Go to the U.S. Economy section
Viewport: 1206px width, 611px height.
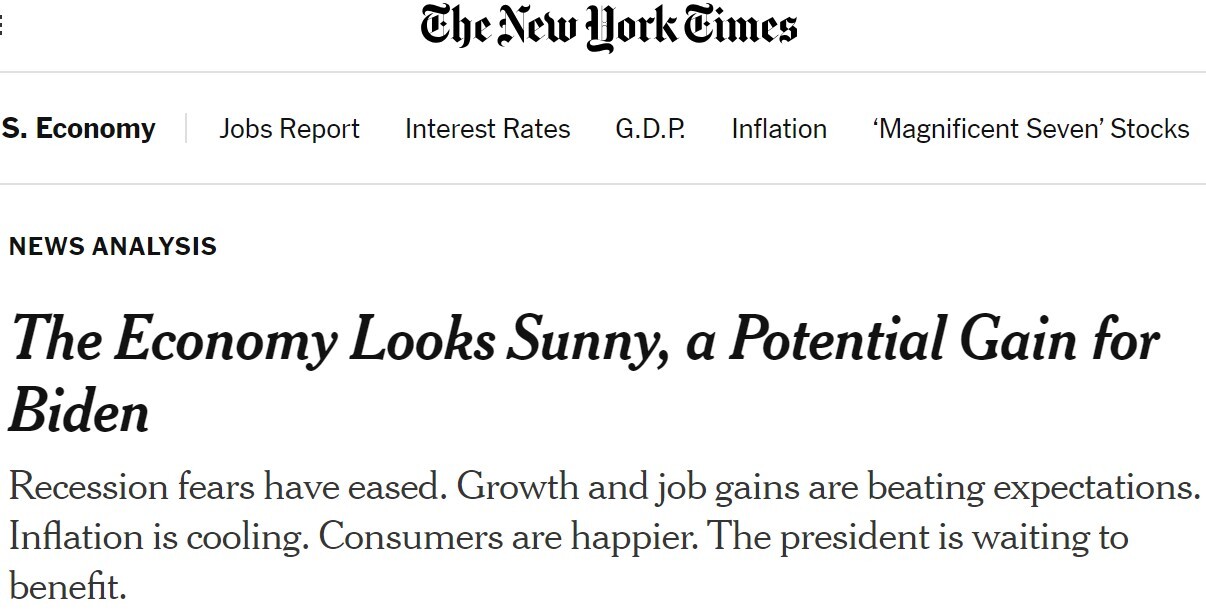tap(78, 129)
